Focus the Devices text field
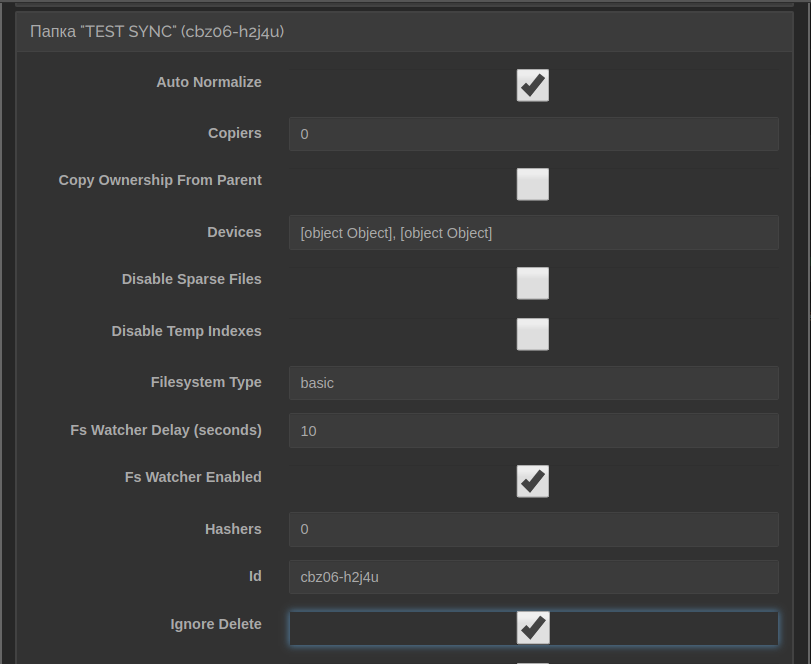 [533, 233]
